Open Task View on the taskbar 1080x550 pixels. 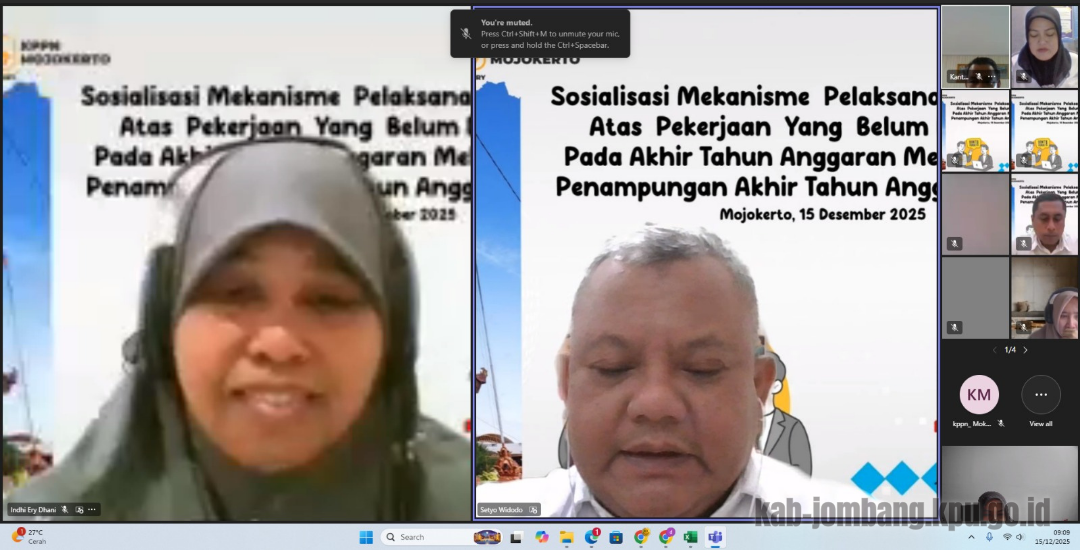tap(516, 537)
